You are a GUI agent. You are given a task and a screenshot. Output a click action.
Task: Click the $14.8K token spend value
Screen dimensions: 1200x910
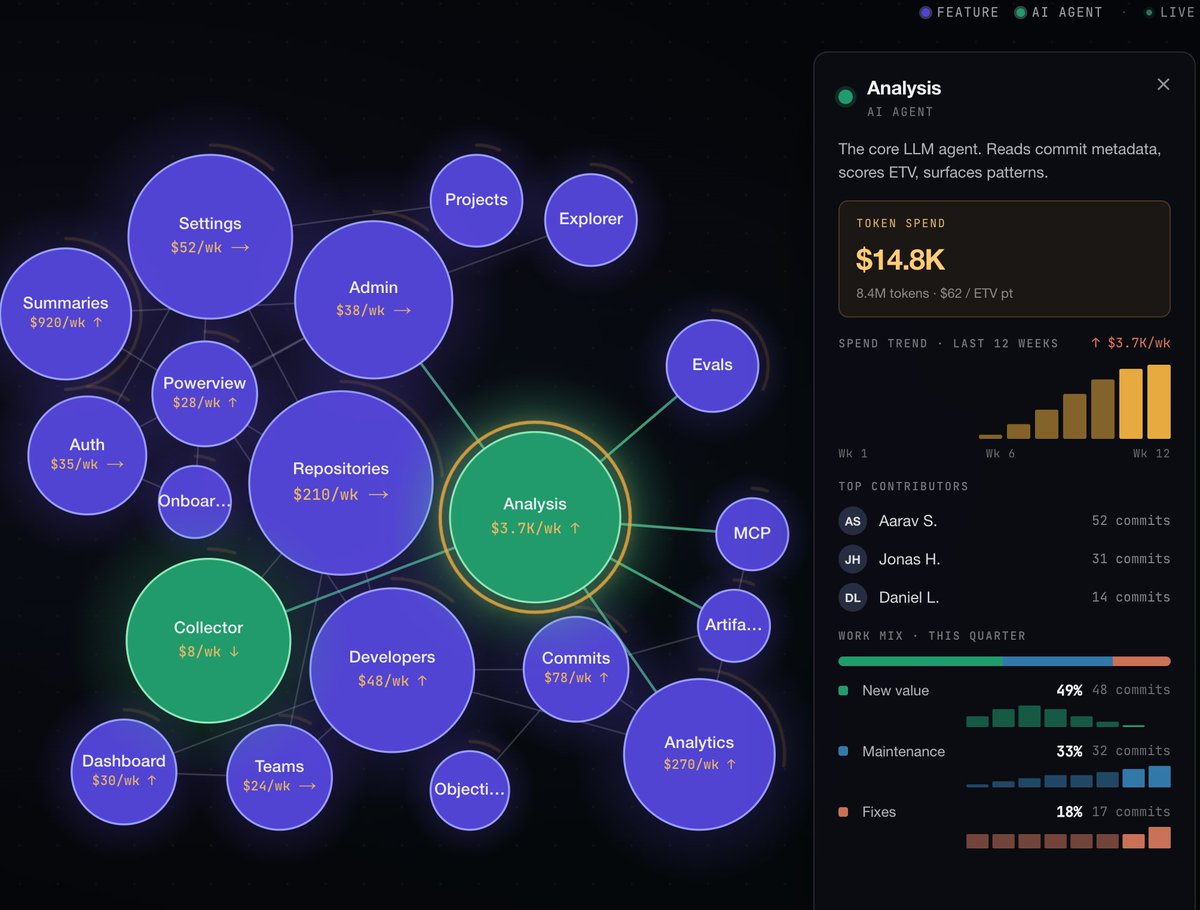pyautogui.click(x=900, y=259)
